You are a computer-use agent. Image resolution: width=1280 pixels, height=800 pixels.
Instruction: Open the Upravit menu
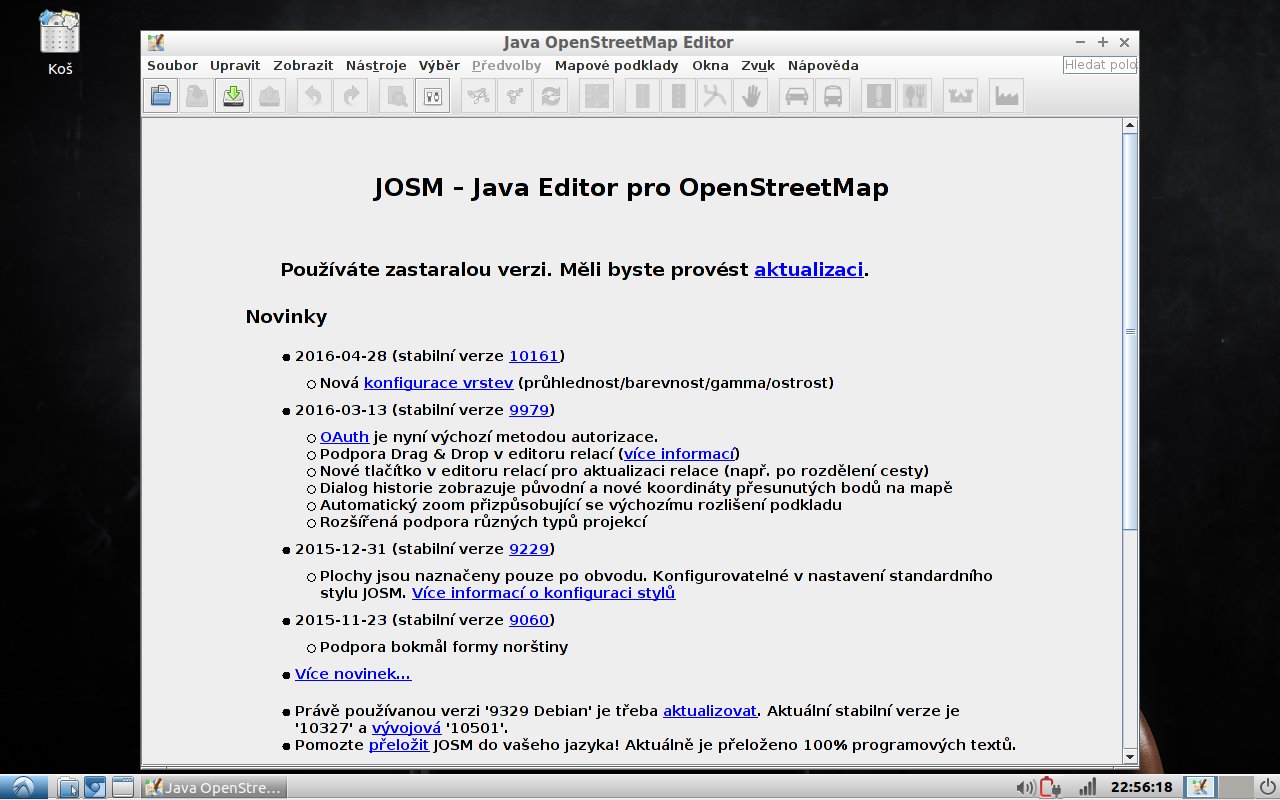pos(235,65)
